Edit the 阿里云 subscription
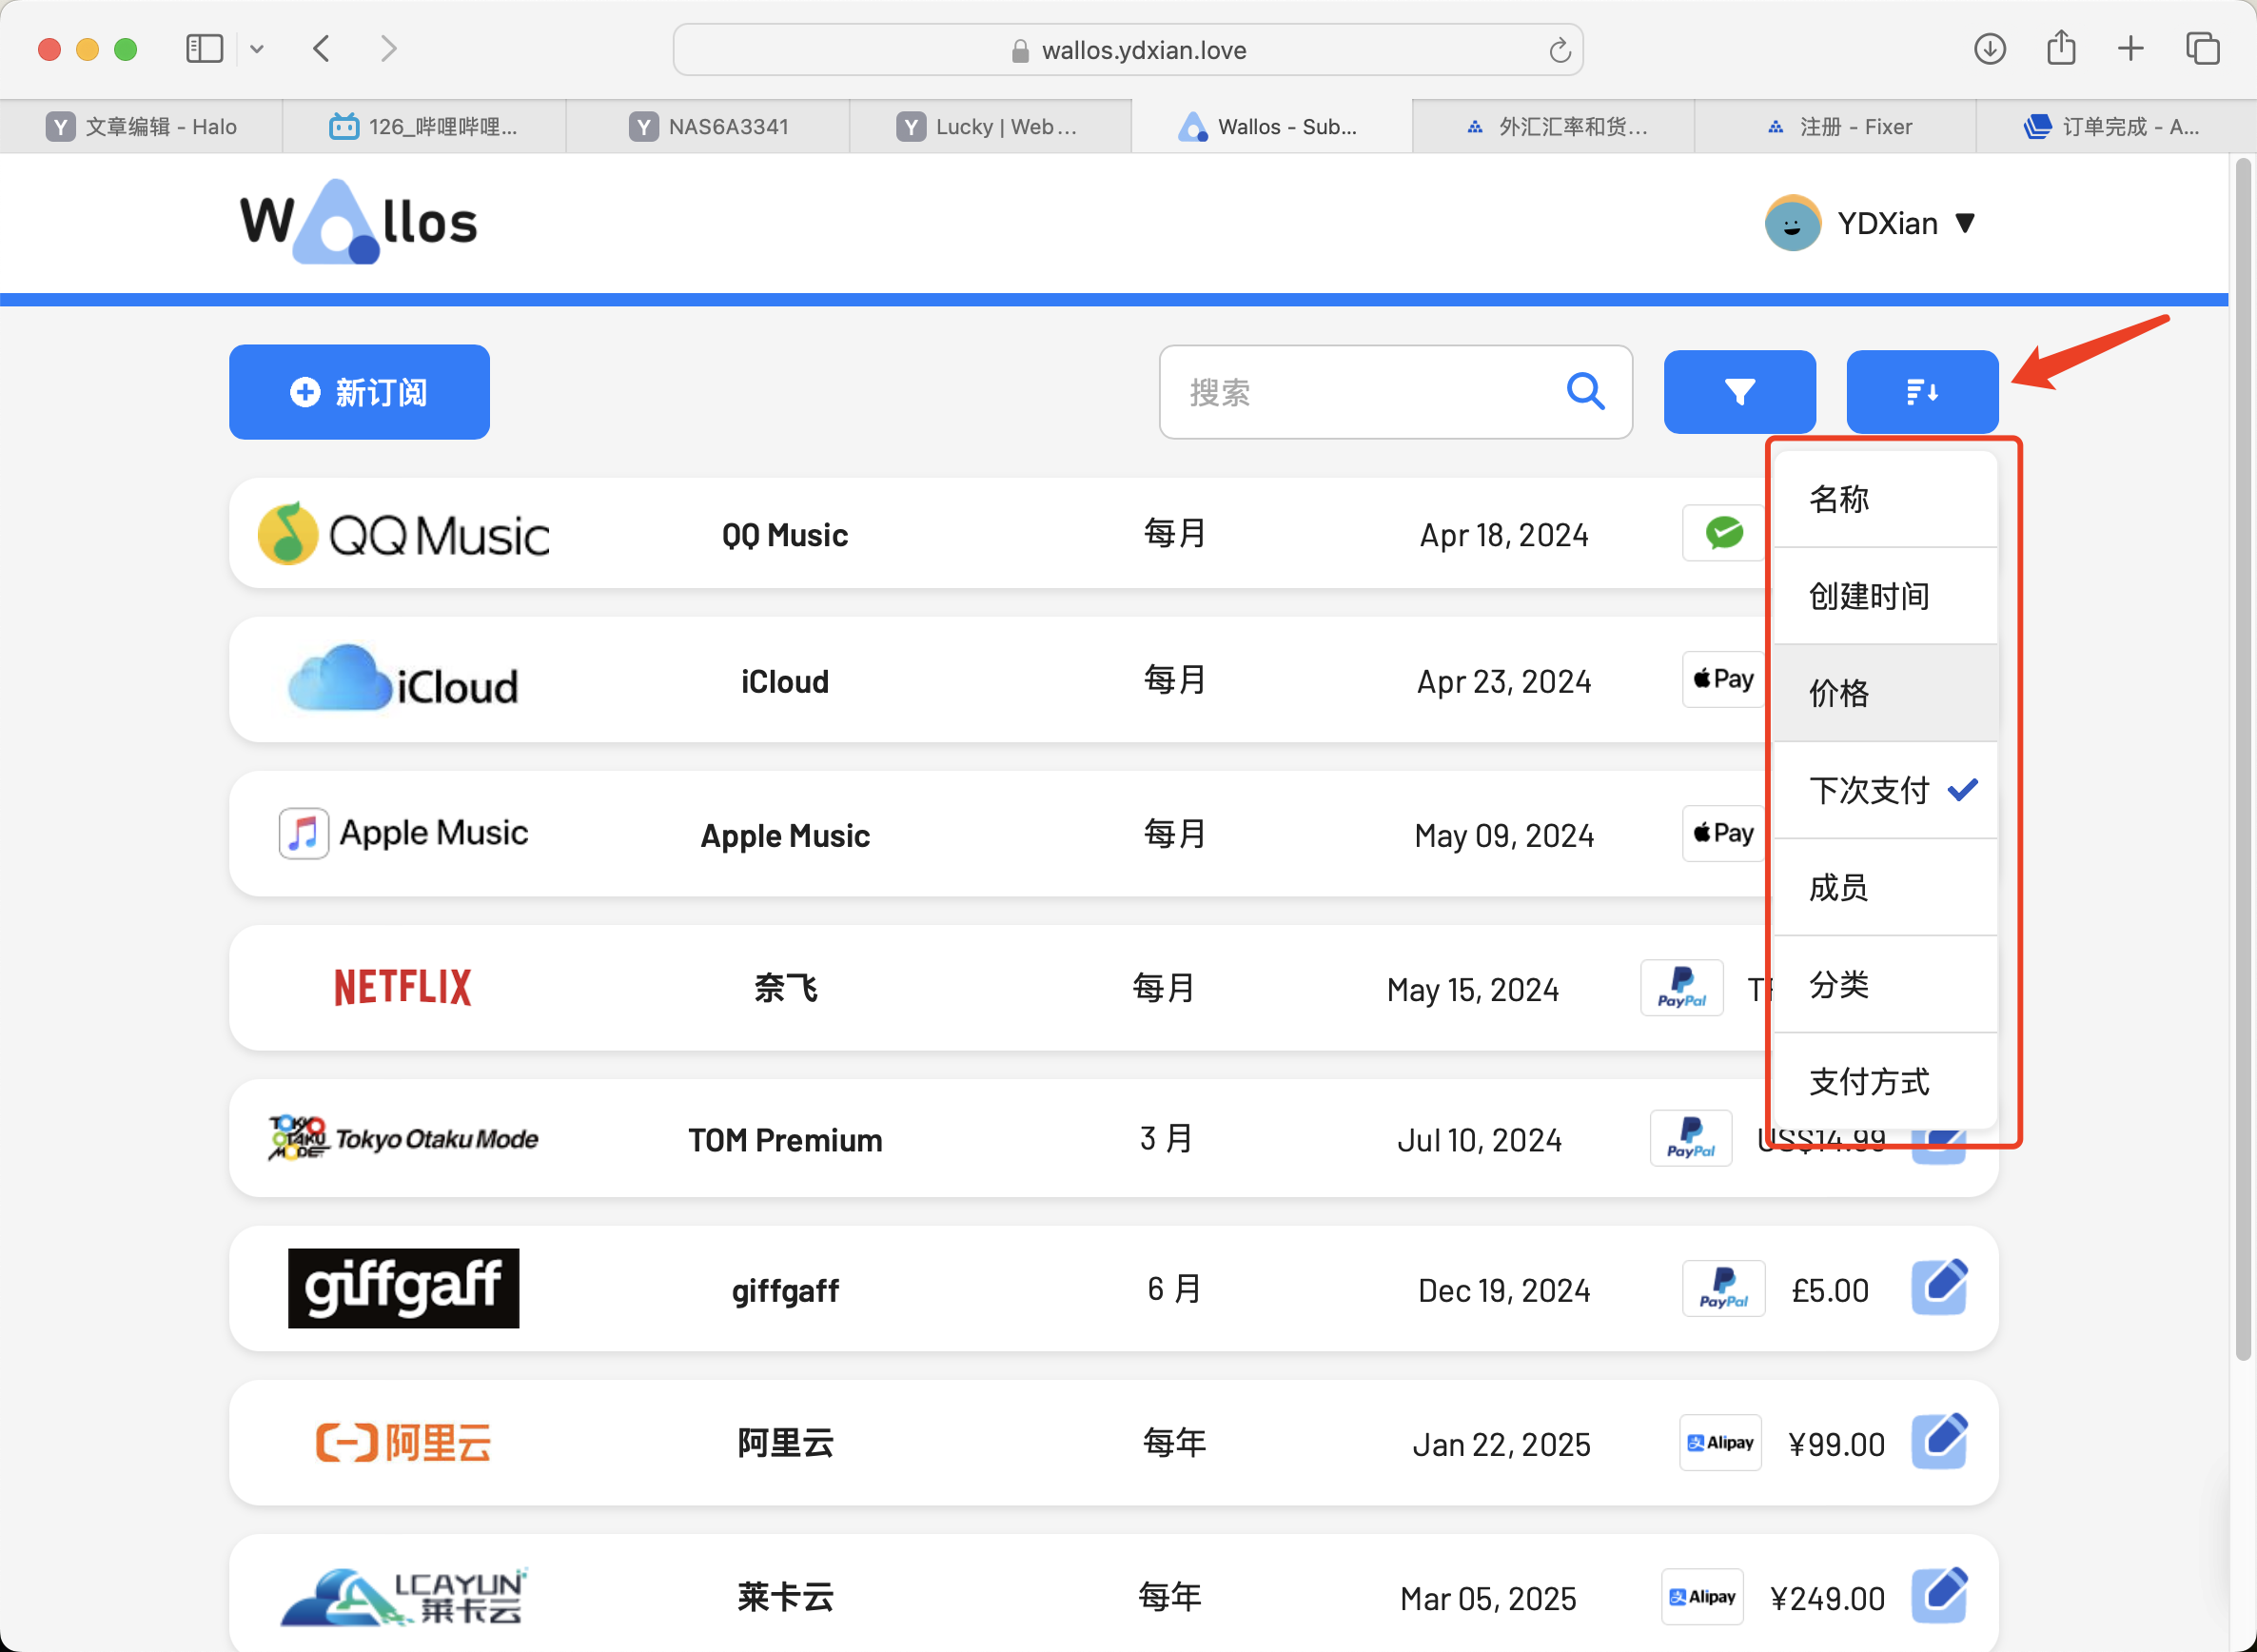 (1939, 1442)
